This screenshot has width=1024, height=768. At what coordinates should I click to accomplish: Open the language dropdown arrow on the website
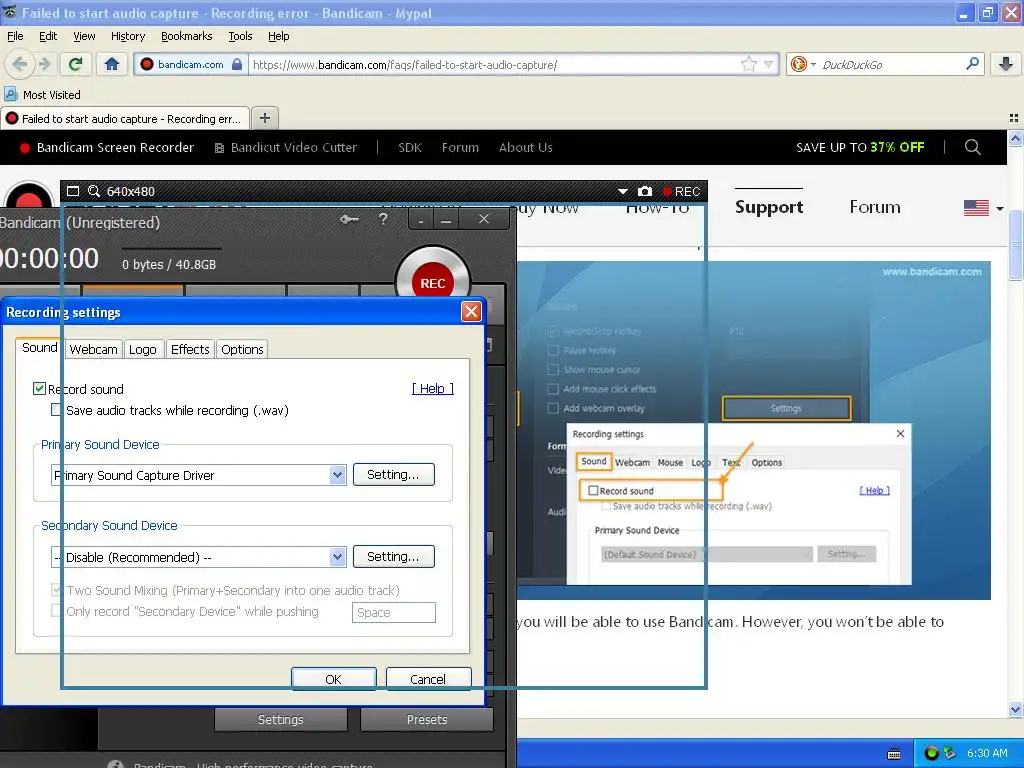coord(1000,209)
